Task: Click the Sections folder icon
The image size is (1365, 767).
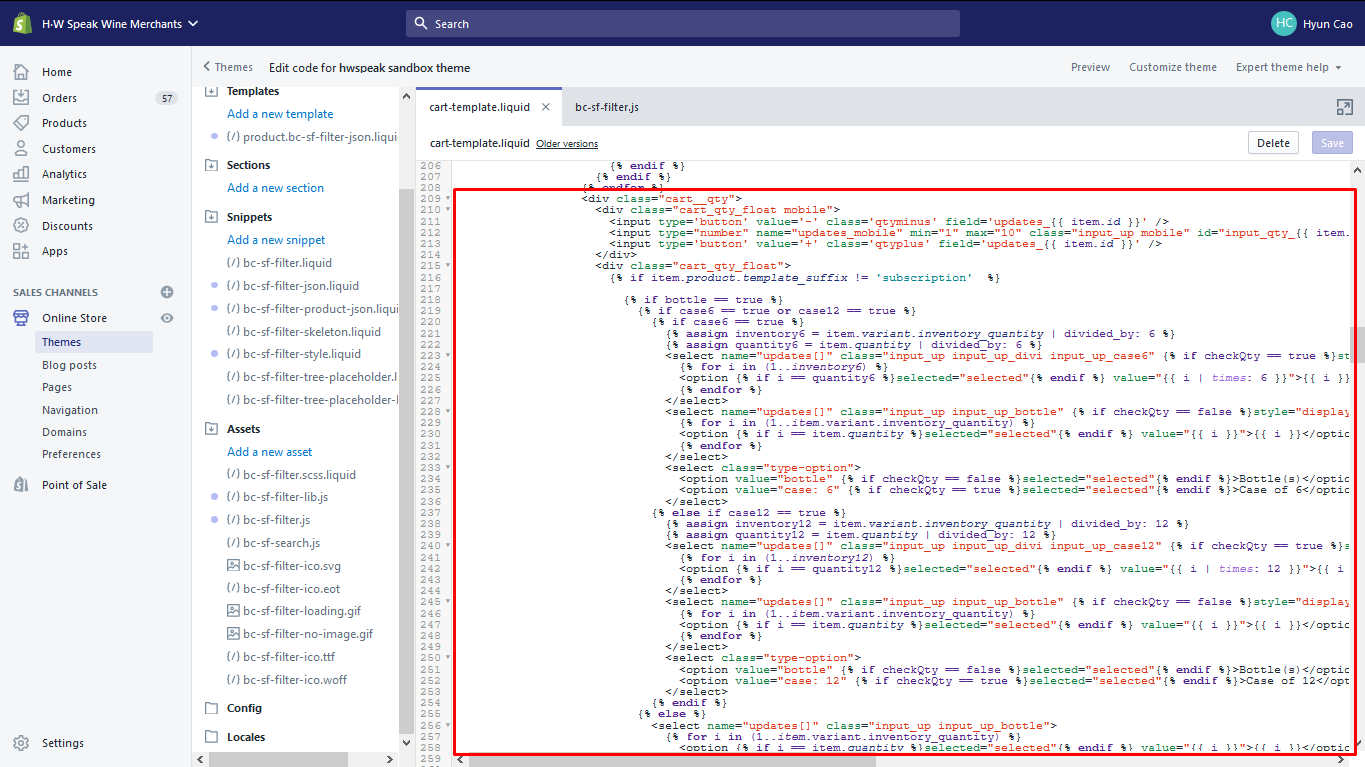Action: pos(211,165)
